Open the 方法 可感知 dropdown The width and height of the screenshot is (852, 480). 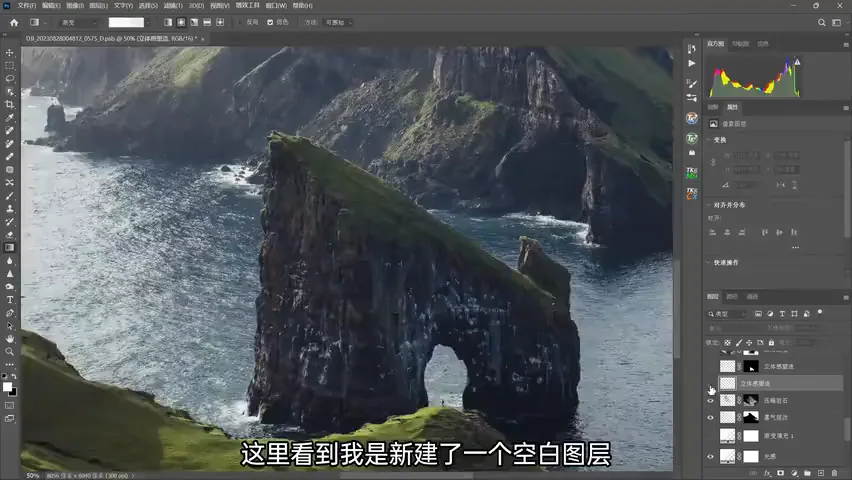[339, 22]
